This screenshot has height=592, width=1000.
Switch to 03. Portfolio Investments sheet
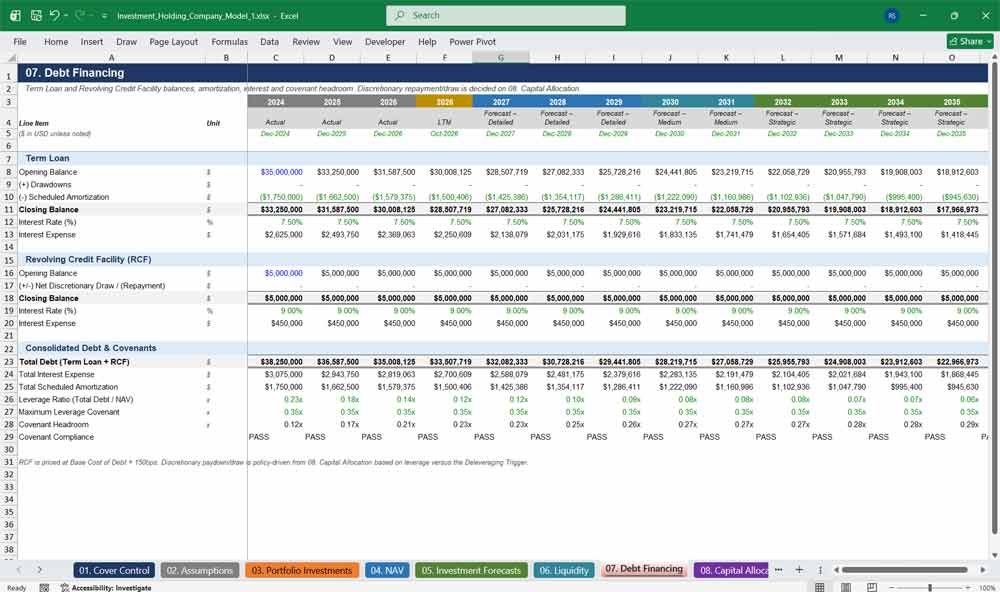(302, 570)
